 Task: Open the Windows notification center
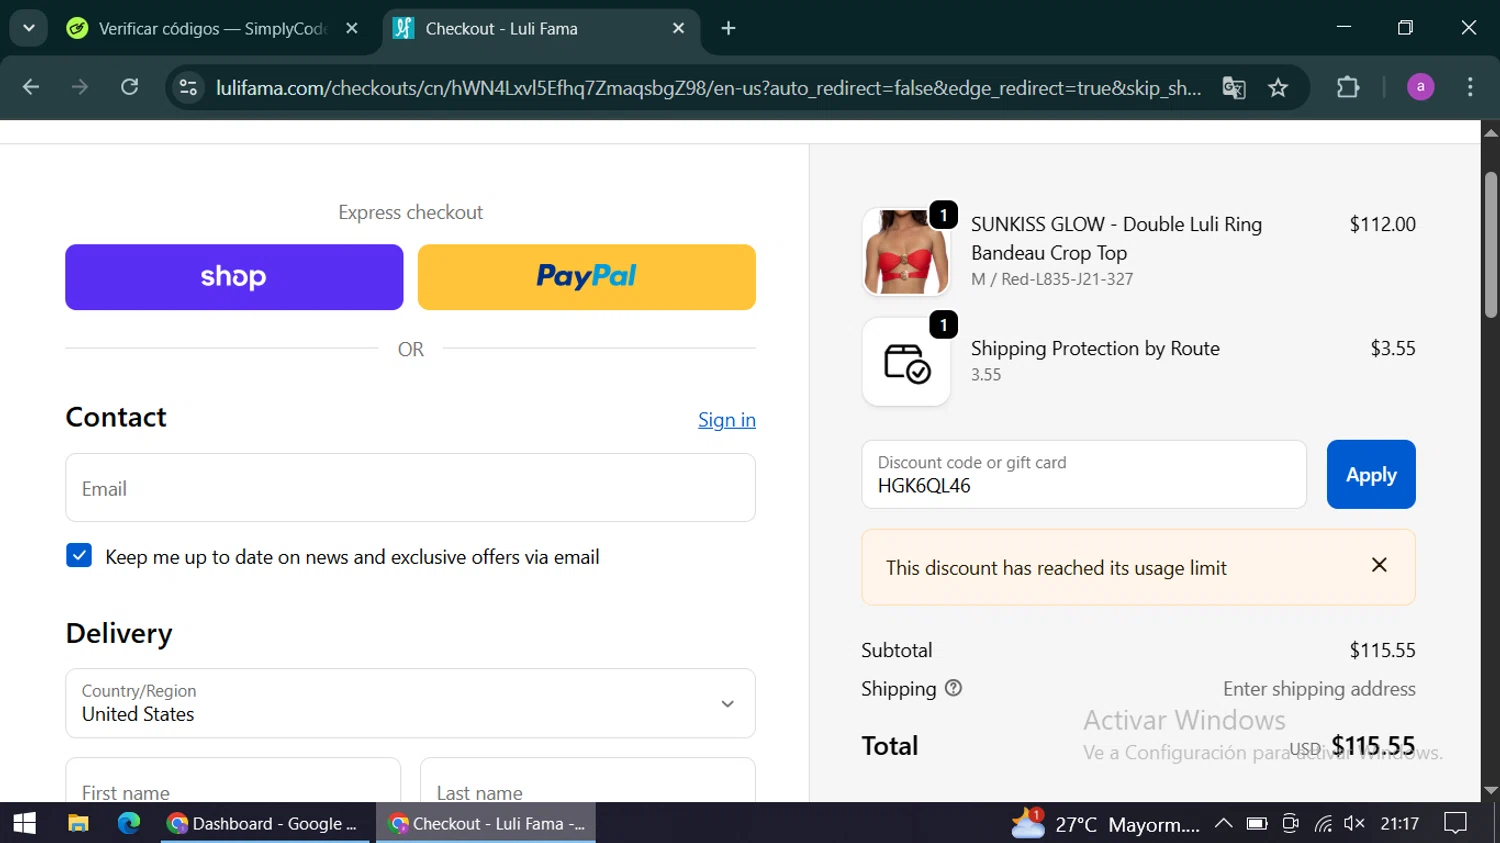coord(1456,823)
